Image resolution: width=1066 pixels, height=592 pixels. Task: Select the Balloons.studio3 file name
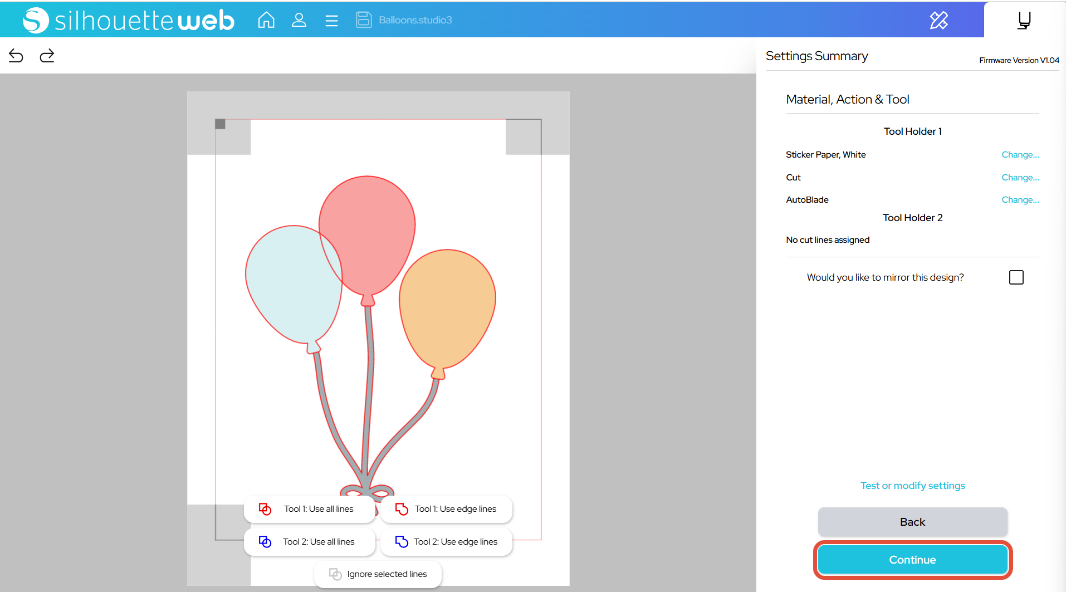point(415,20)
